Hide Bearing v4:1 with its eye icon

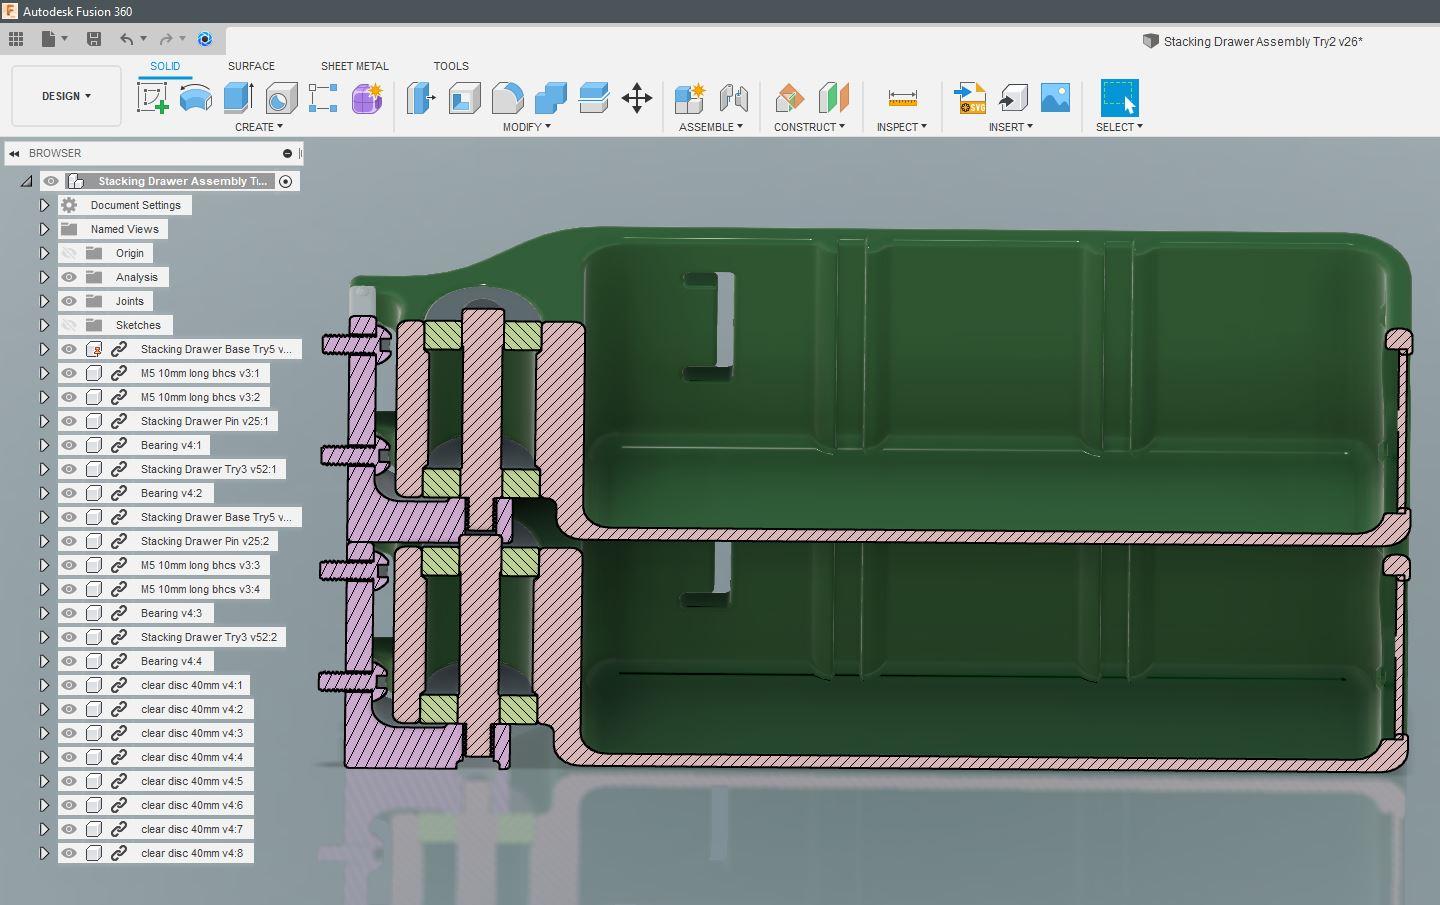click(x=68, y=445)
